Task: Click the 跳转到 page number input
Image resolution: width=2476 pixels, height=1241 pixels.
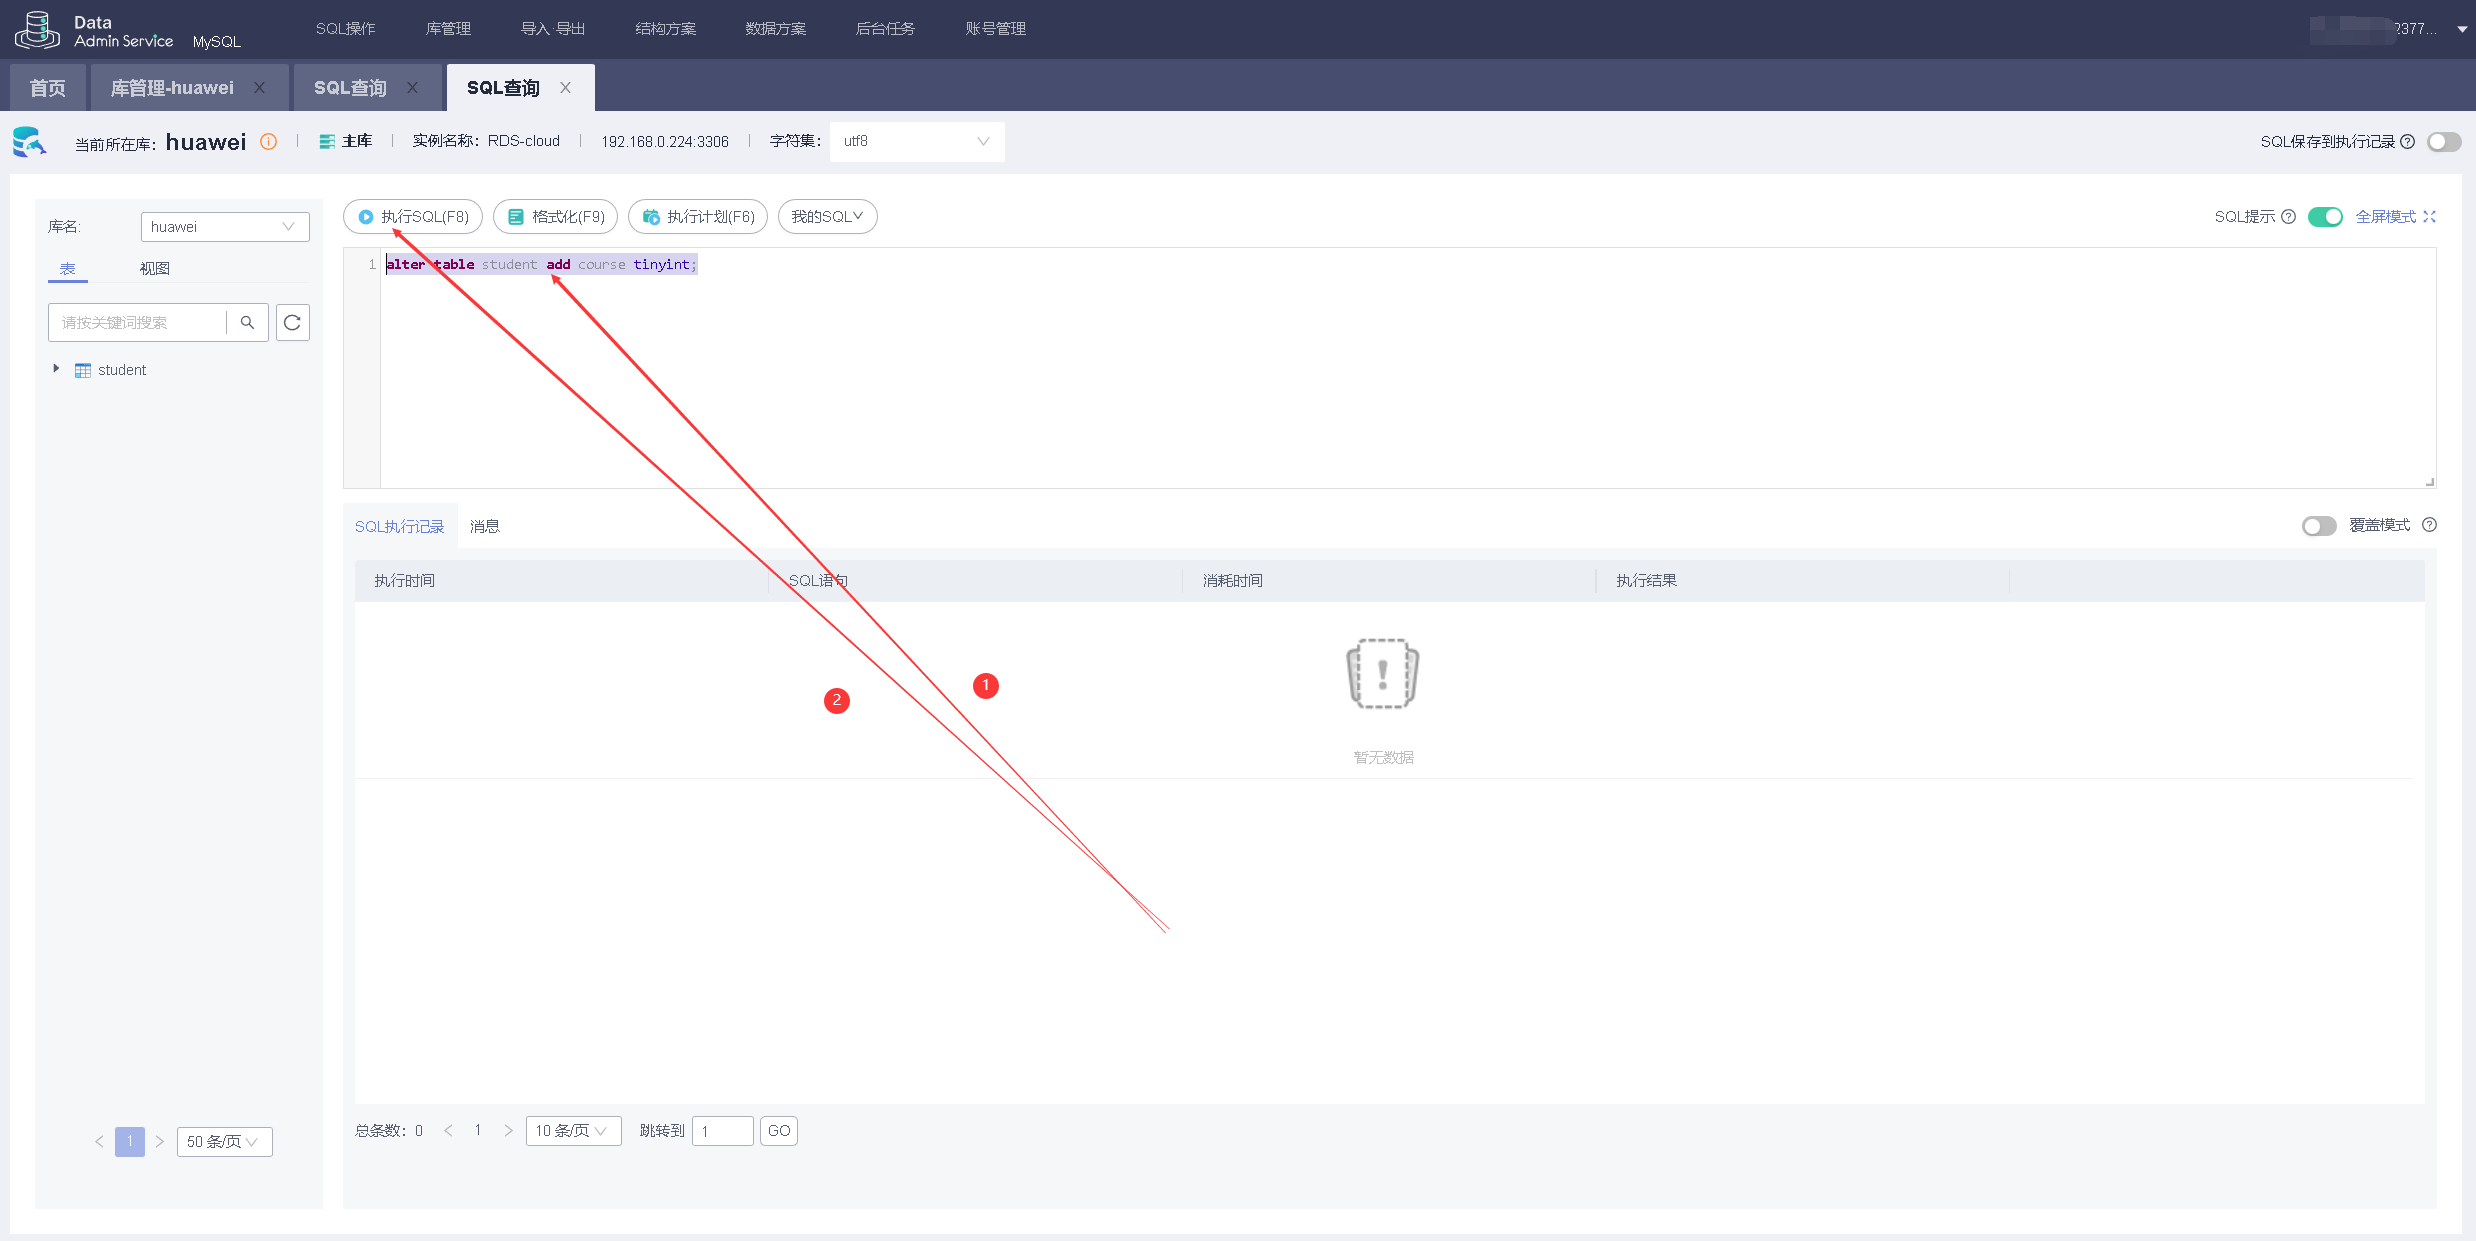Action: tap(722, 1131)
